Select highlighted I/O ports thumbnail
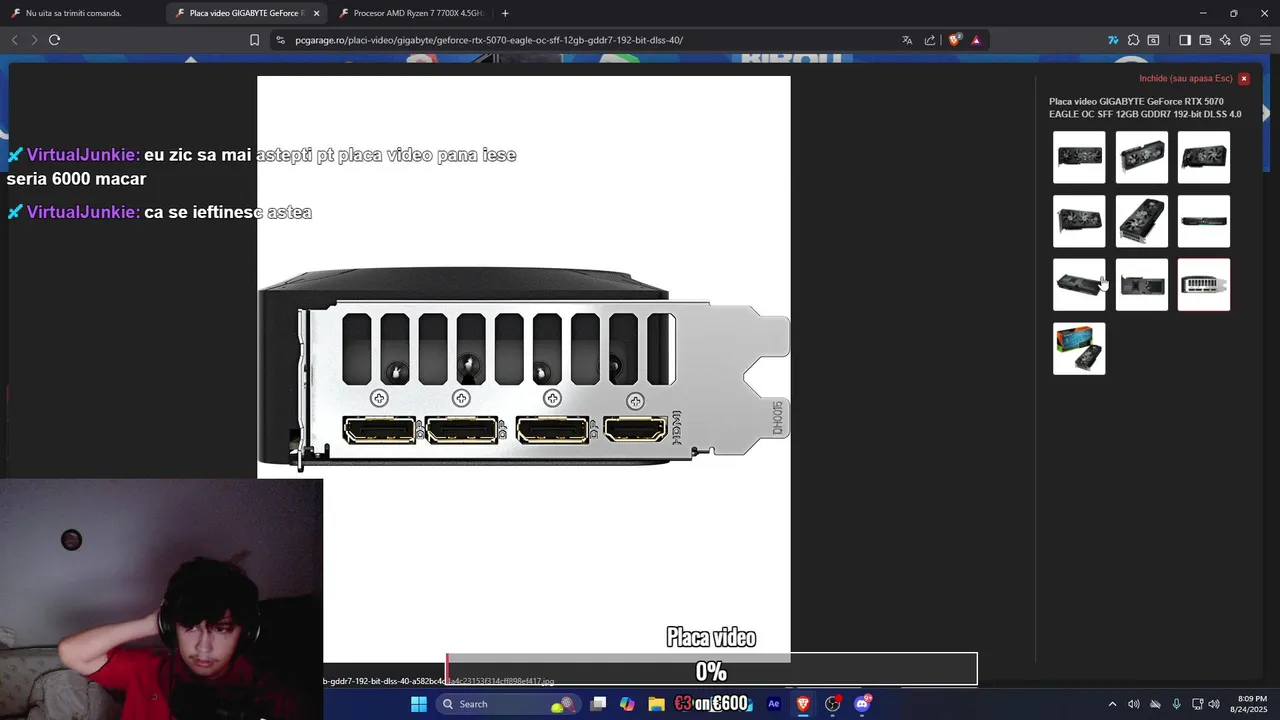Screen dimensions: 1280x720 pos(1203,285)
